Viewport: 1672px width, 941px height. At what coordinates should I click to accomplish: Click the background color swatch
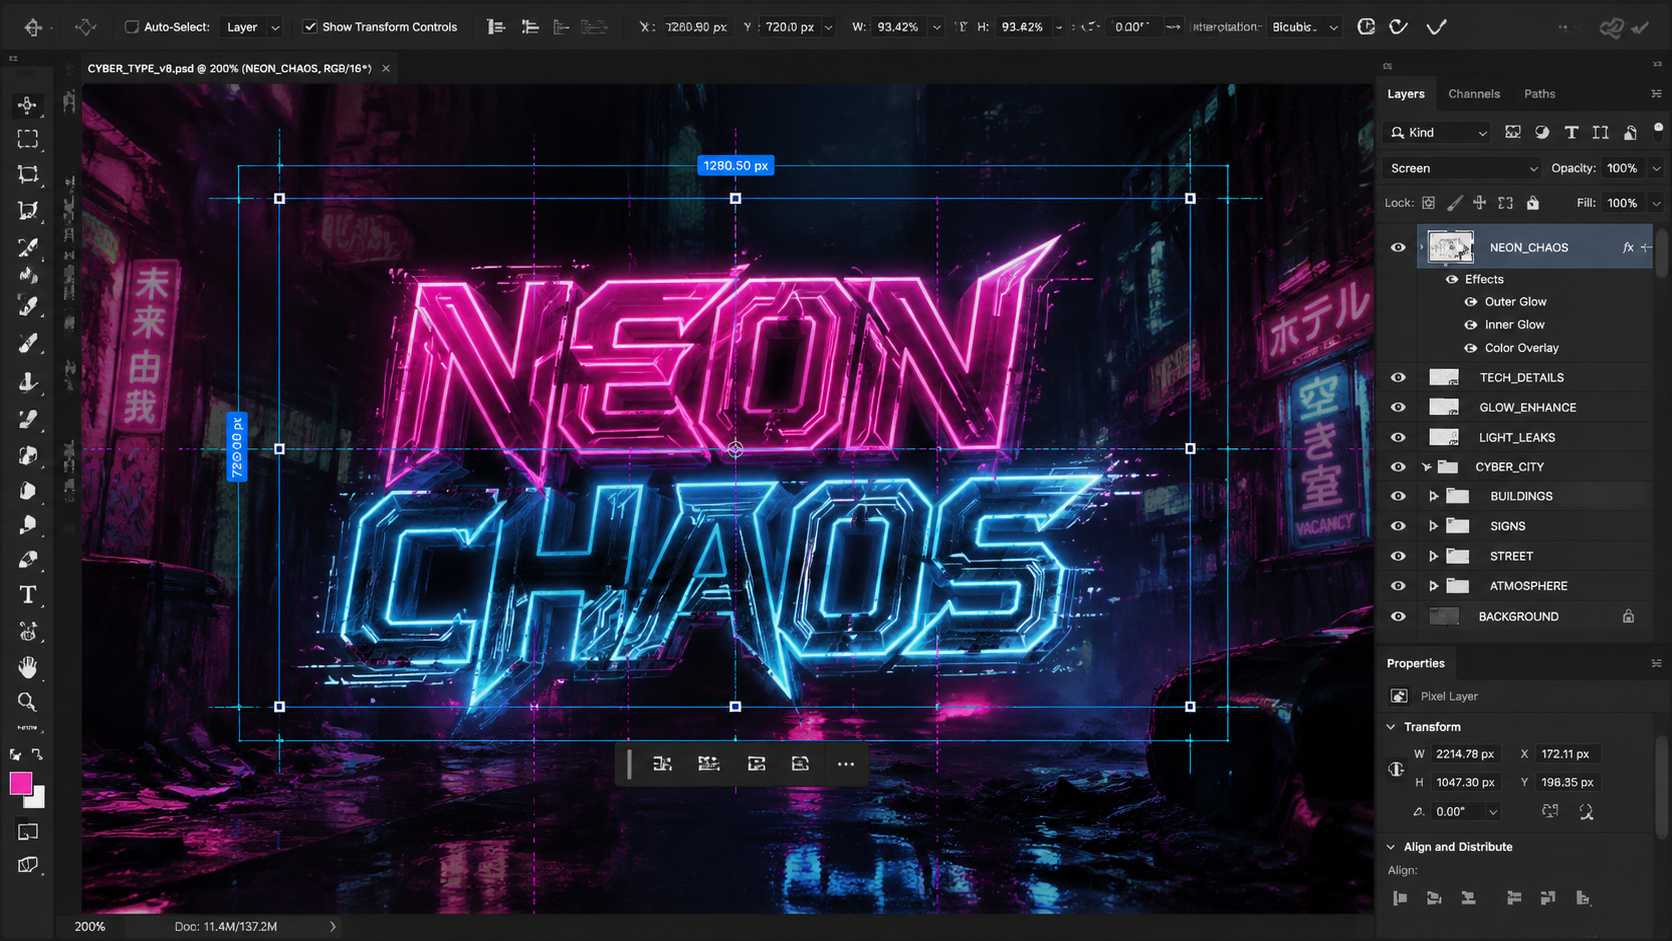(37, 799)
